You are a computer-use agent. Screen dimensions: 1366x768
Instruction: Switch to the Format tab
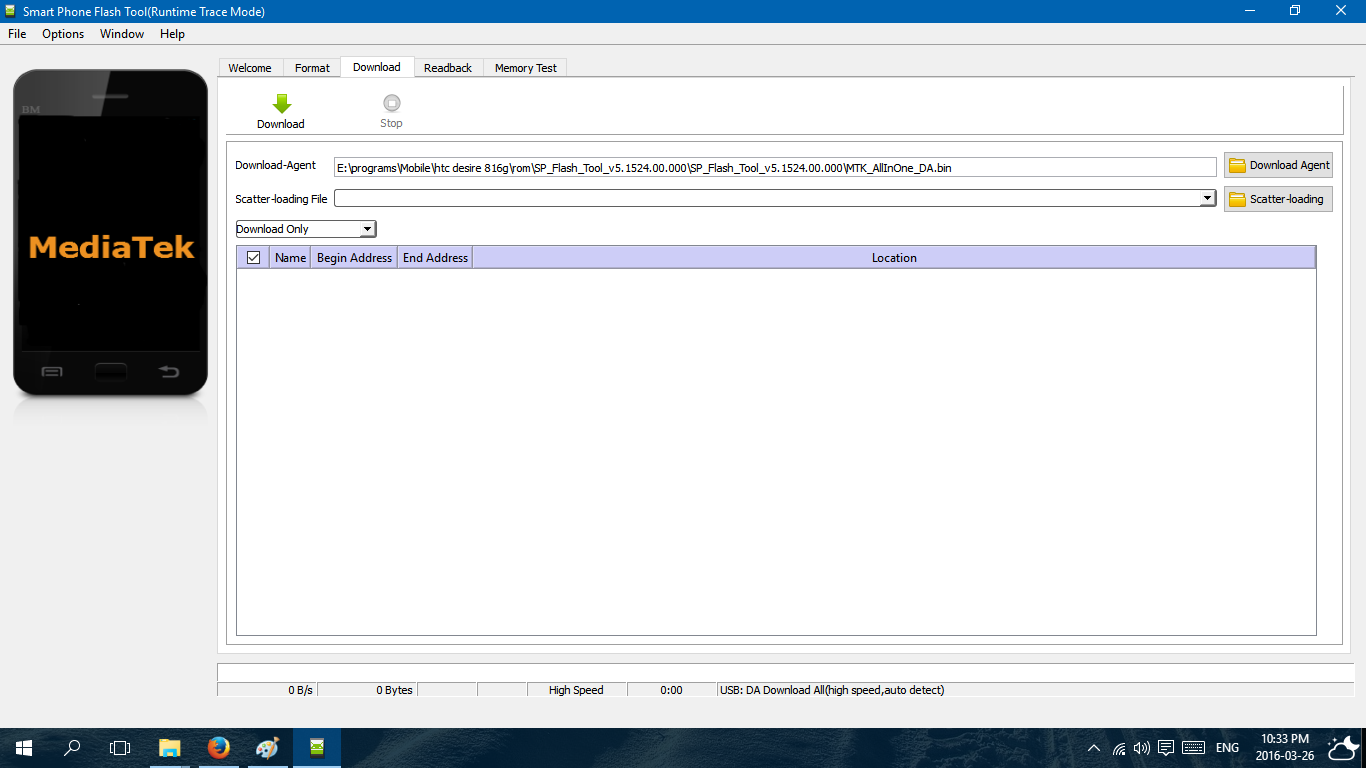pyautogui.click(x=312, y=68)
